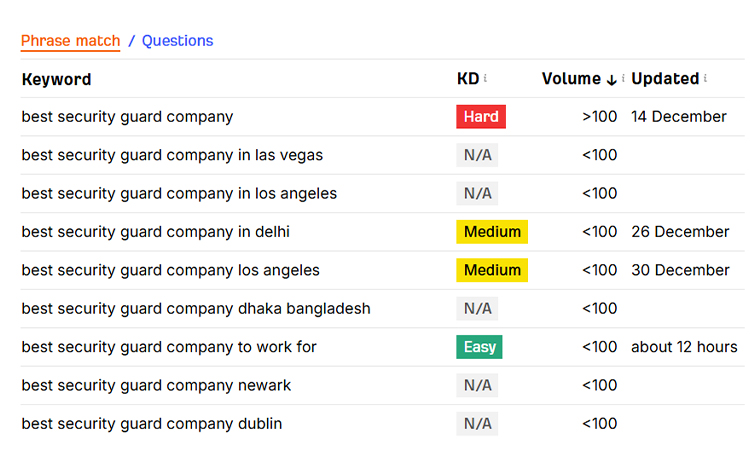The height and width of the screenshot is (450, 750).
Task: Open keyword ending in 'newark'
Action: [156, 385]
